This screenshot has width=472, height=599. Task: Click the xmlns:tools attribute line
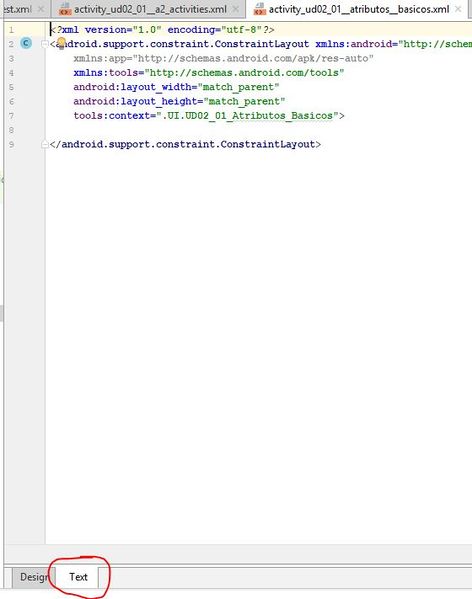pyautogui.click(x=209, y=73)
